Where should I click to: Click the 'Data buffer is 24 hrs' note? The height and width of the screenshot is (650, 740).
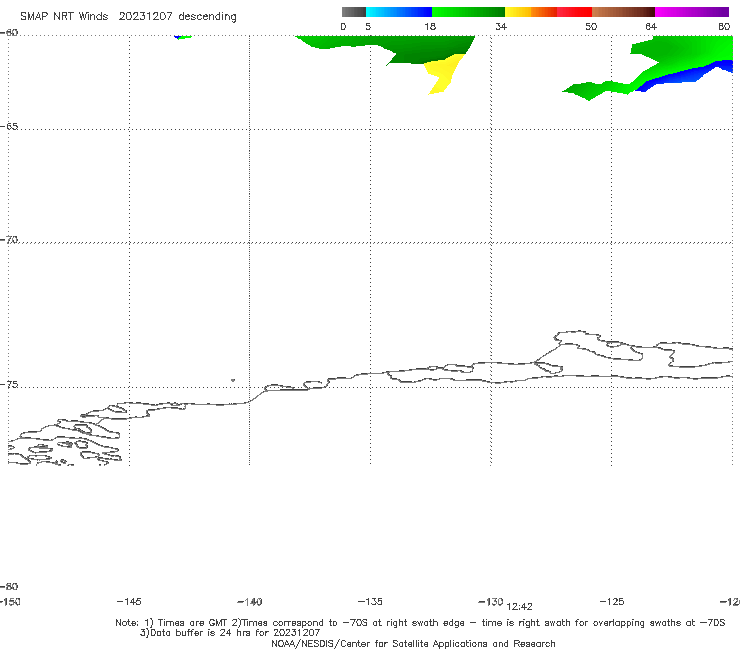(230, 633)
